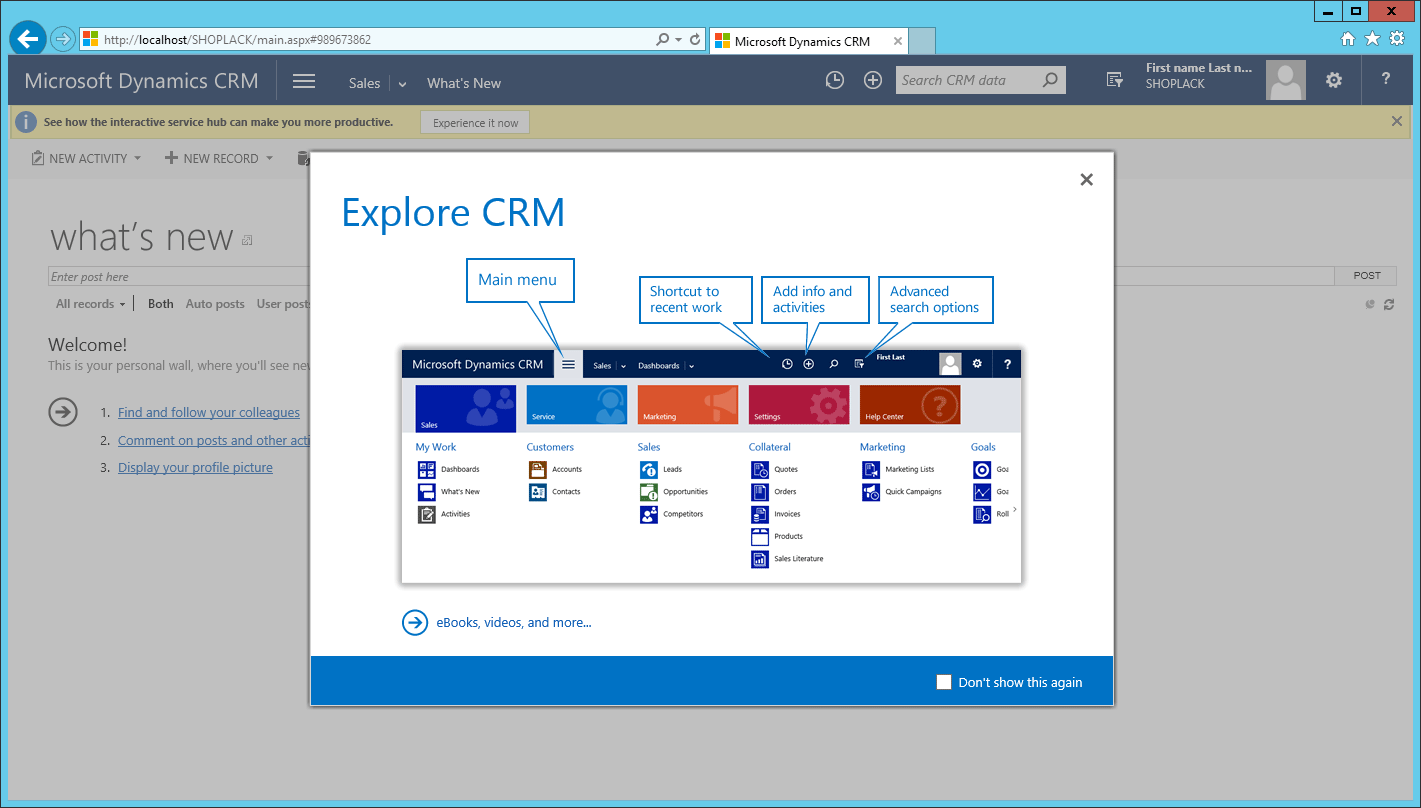1421x808 pixels.
Task: Check the Don't show this again box
Action: point(944,682)
